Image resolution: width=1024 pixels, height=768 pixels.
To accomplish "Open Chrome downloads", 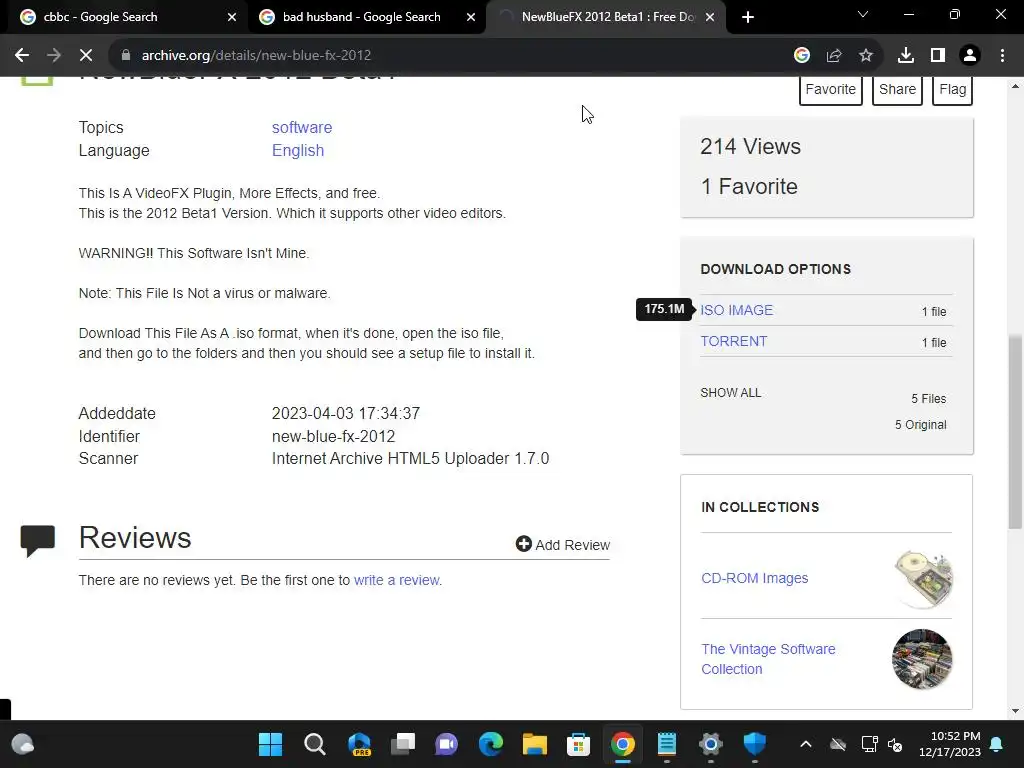I will 906,56.
